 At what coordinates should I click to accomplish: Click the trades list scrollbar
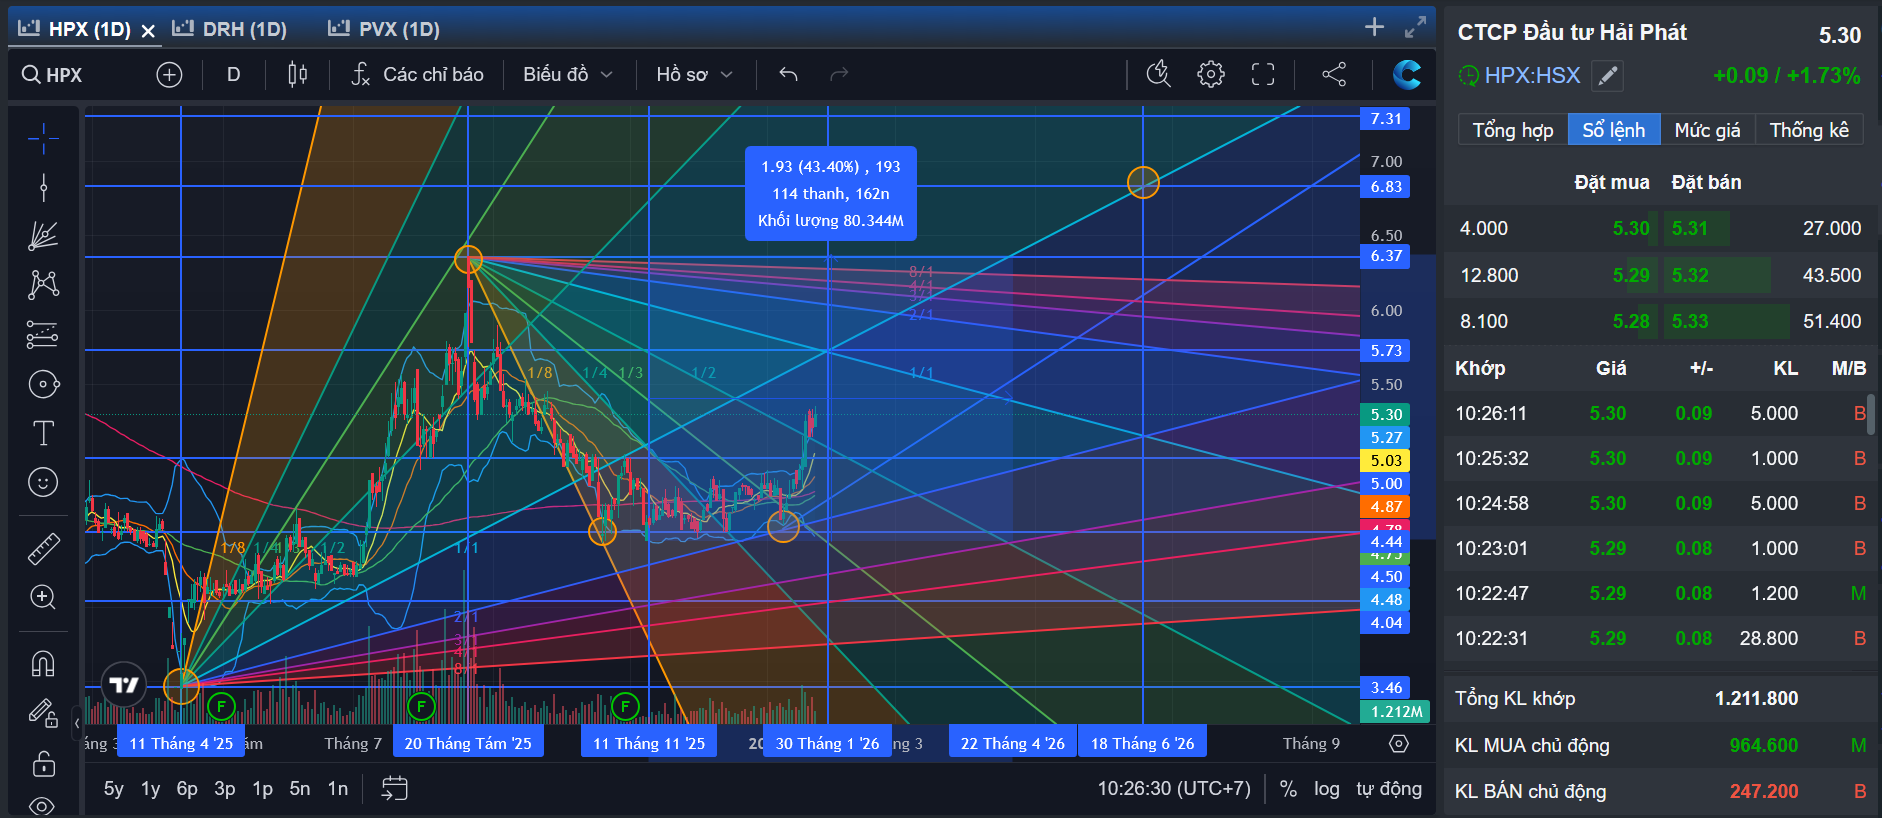1871,414
